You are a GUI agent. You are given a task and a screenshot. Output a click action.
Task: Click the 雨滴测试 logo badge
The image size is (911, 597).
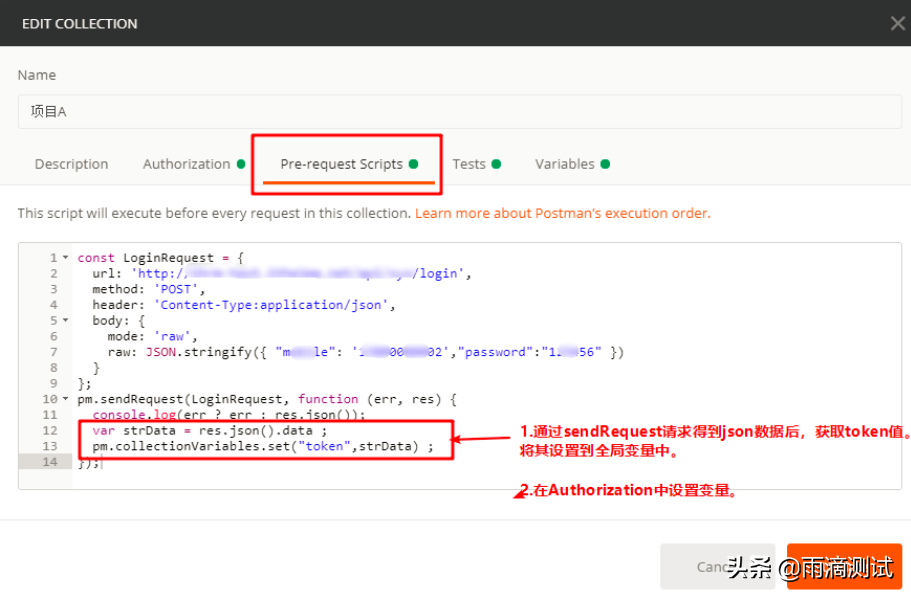click(x=843, y=566)
